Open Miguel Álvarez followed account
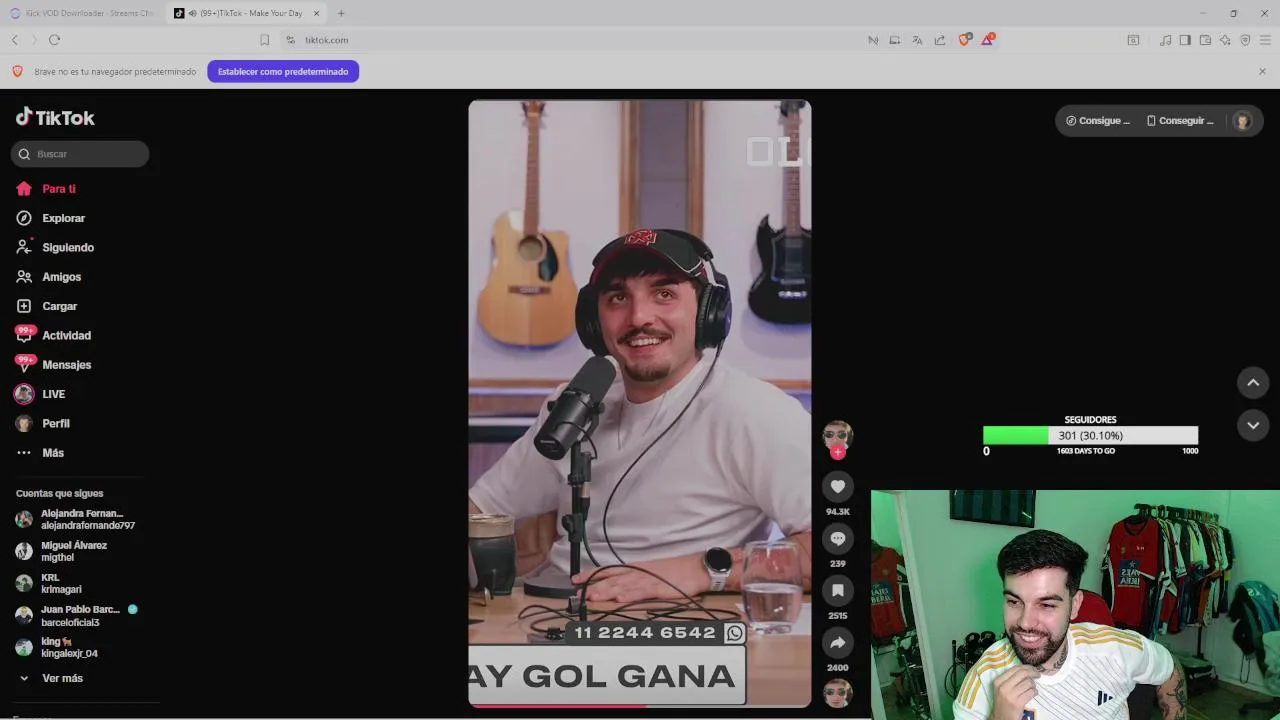Image resolution: width=1280 pixels, height=720 pixels. tap(62, 551)
